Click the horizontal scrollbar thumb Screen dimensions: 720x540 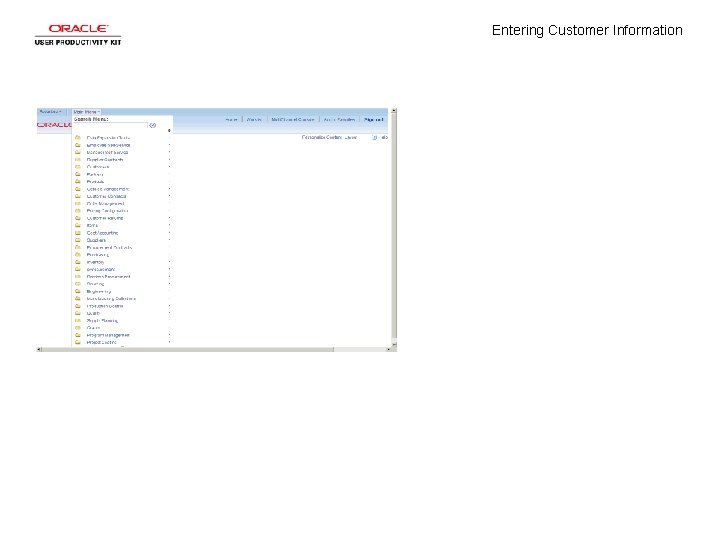tap(188, 349)
